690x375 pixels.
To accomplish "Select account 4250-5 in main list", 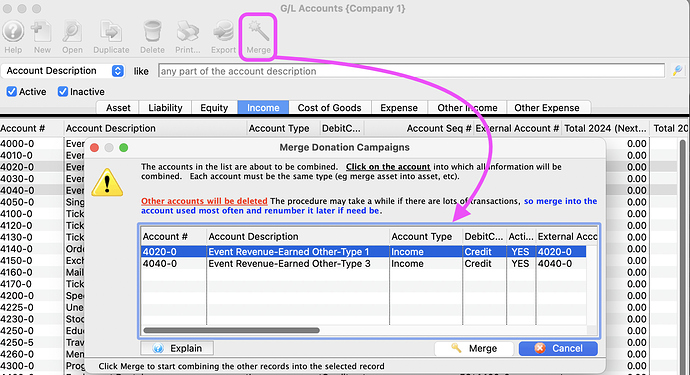I will [x=17, y=342].
